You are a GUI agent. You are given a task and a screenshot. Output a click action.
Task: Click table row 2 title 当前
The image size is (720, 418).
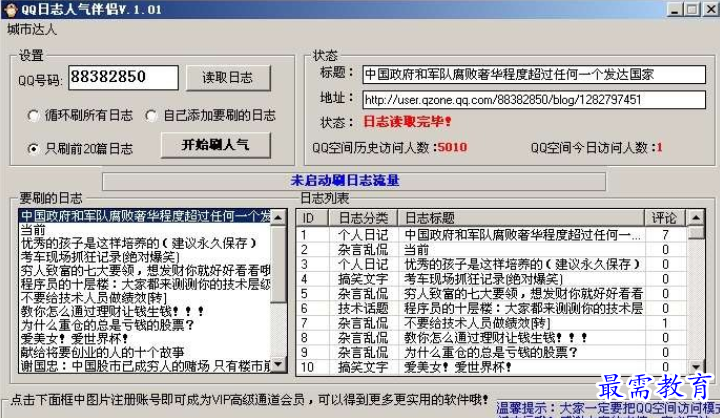tap(416, 250)
